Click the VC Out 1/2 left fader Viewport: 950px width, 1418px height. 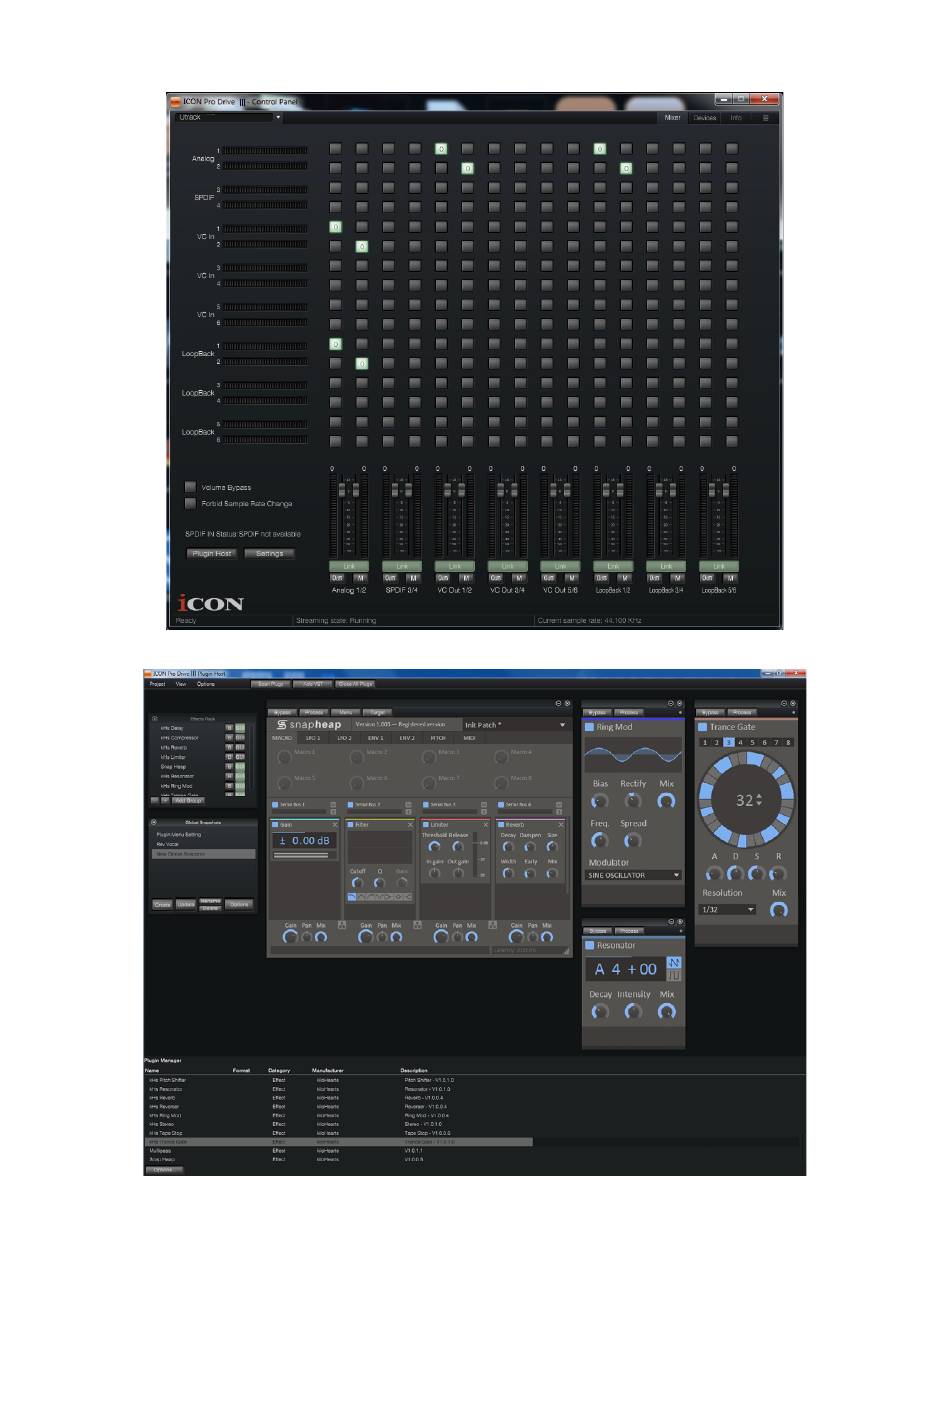(447, 491)
